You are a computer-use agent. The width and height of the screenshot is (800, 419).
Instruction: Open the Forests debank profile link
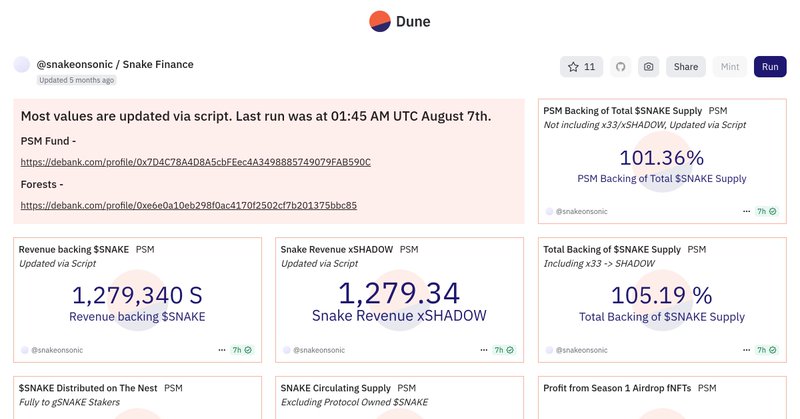click(189, 206)
